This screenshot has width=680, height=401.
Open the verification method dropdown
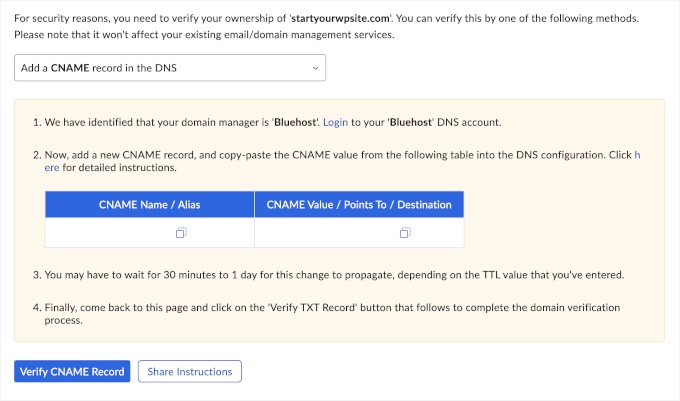[170, 68]
